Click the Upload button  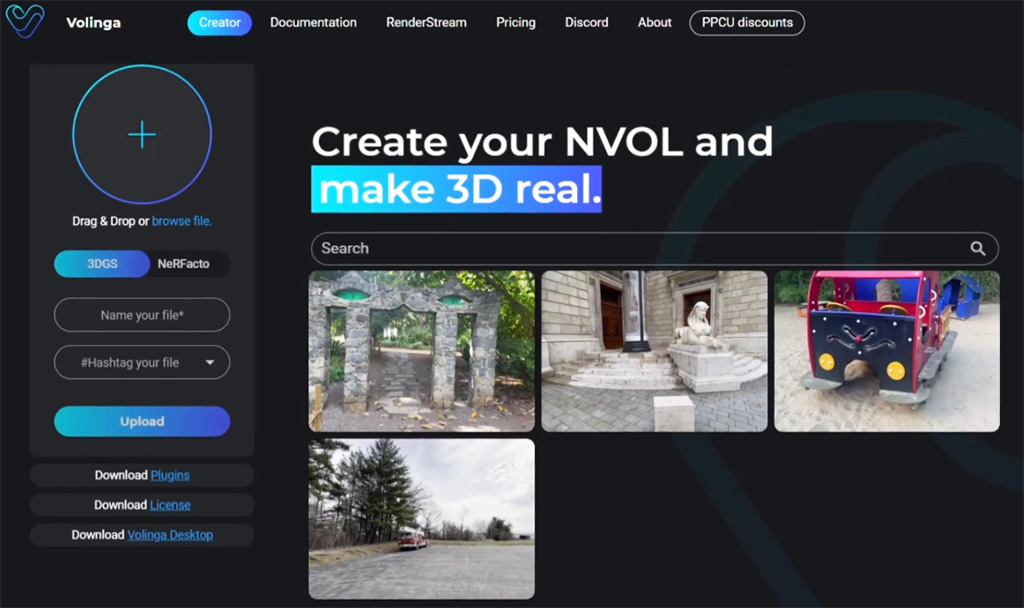(142, 421)
